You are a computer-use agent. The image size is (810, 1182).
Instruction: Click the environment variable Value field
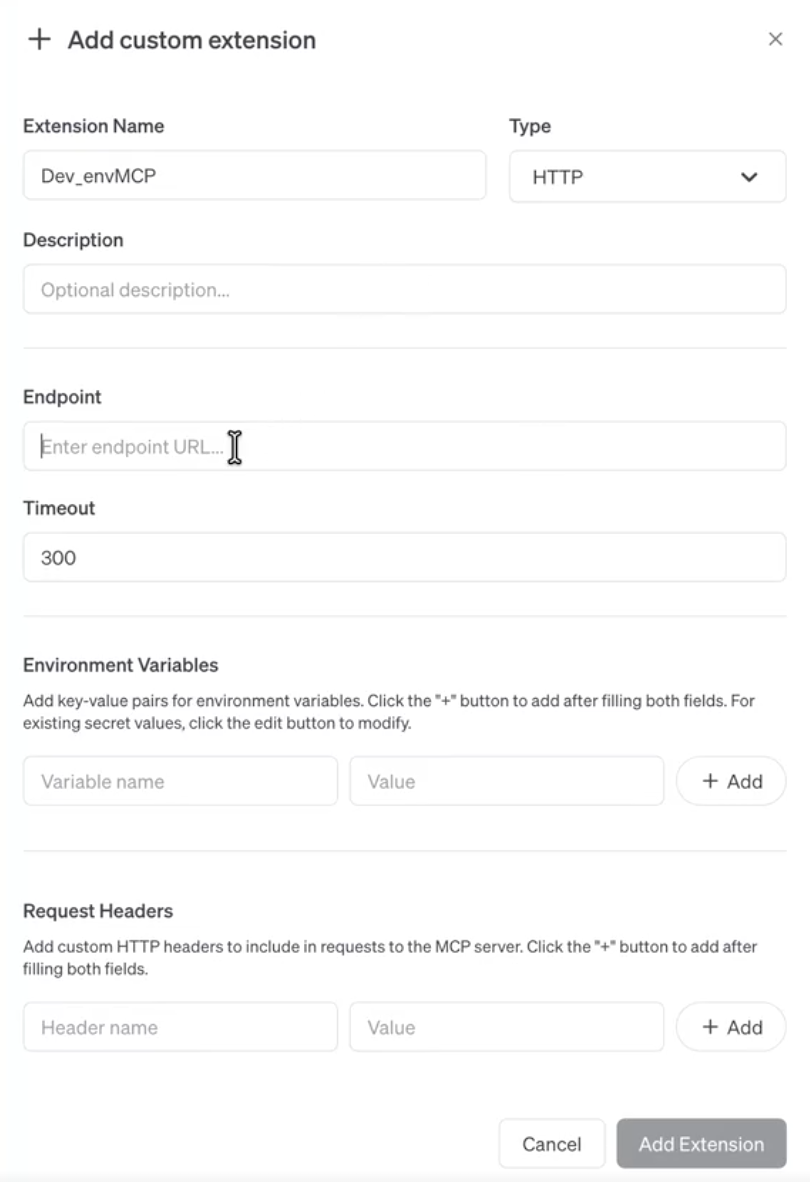point(506,781)
